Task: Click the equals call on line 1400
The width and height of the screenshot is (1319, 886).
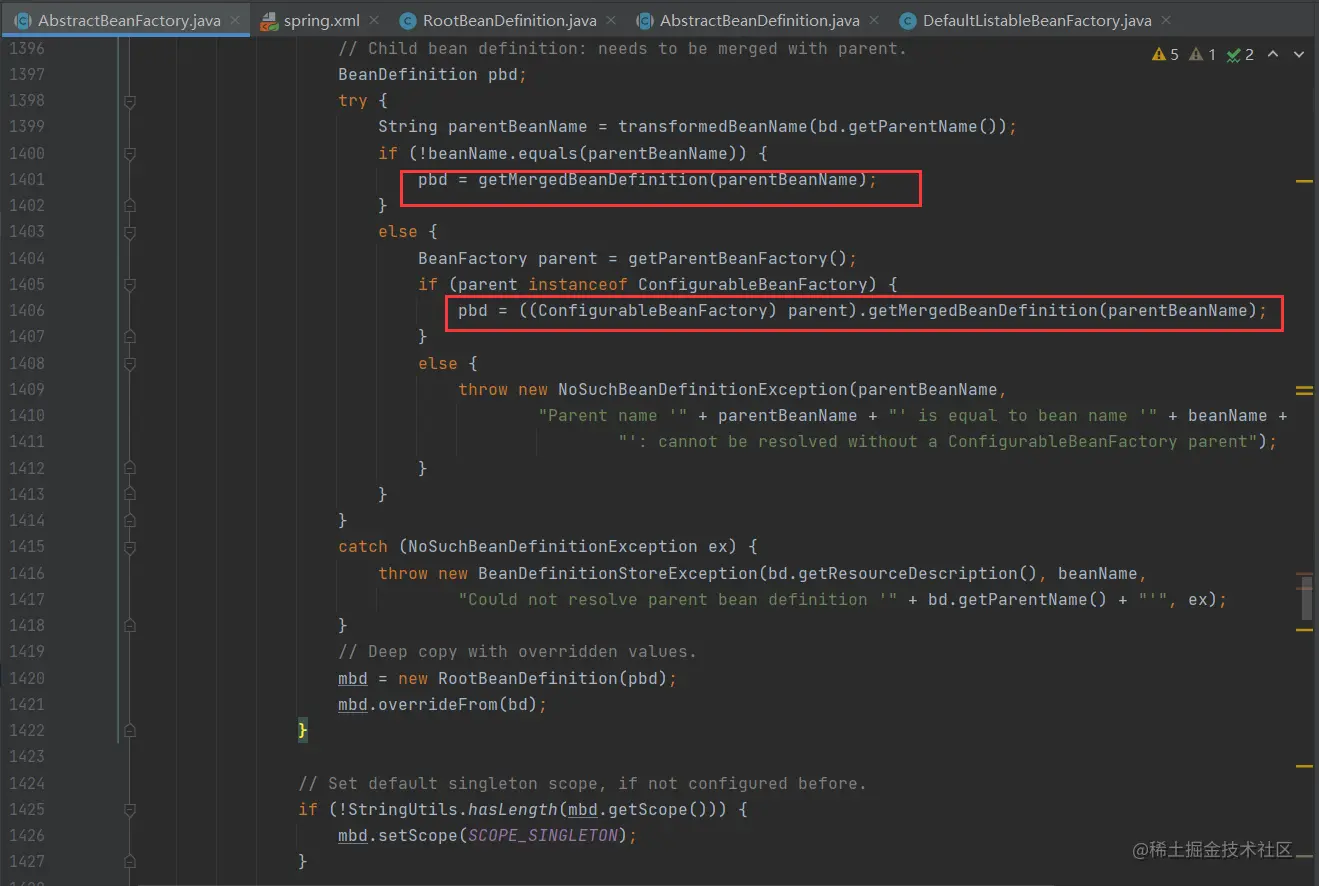Action: click(547, 153)
